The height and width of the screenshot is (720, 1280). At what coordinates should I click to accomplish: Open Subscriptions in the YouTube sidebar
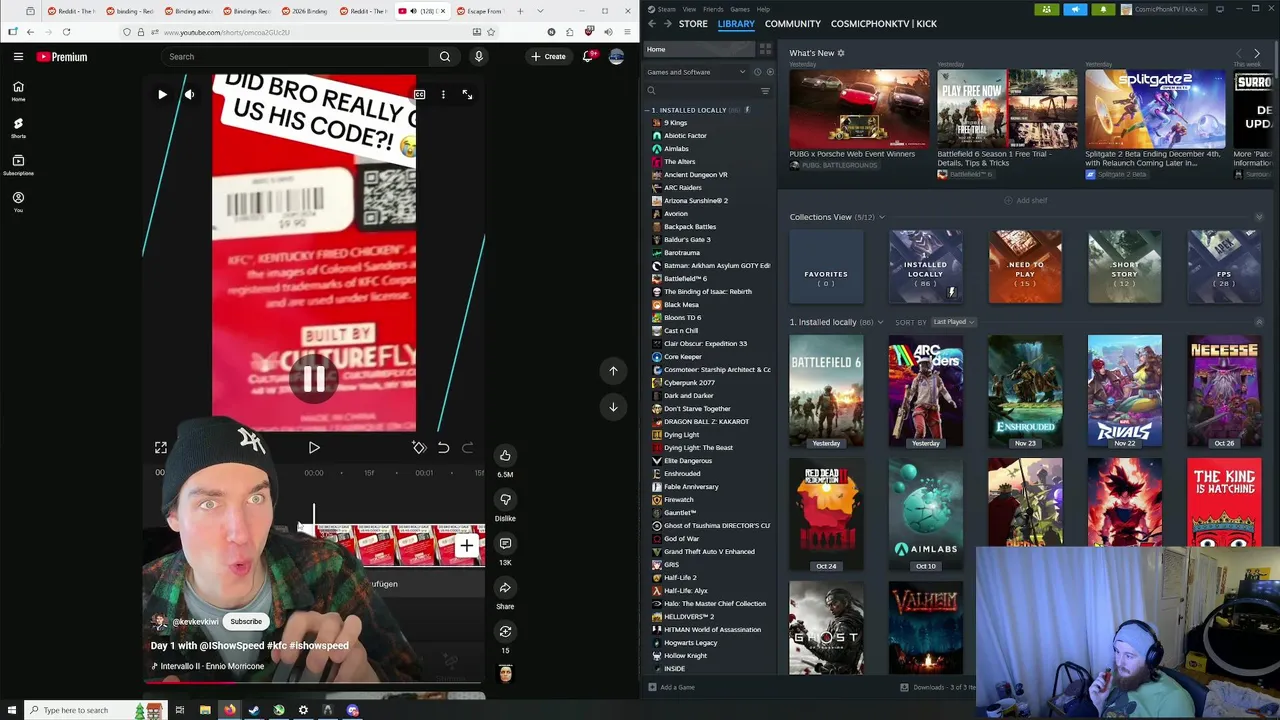point(18,164)
